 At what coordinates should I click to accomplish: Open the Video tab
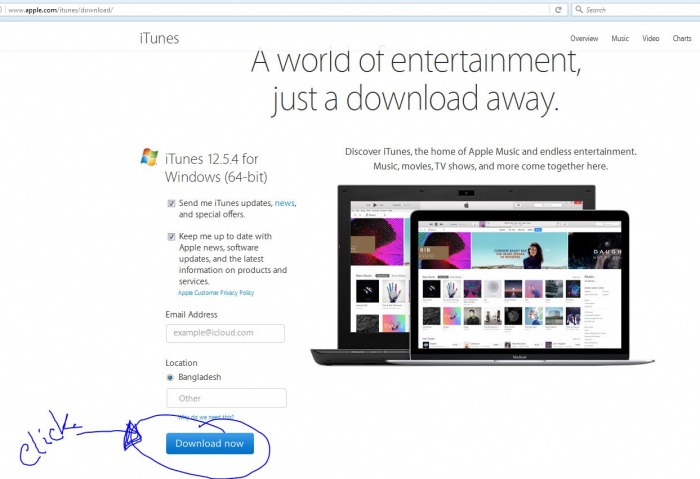click(x=650, y=38)
